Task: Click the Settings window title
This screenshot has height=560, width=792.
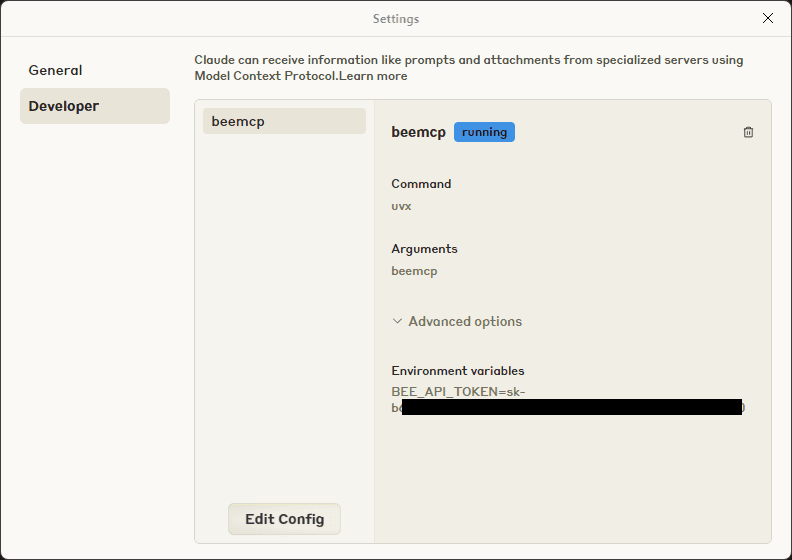Action: pyautogui.click(x=396, y=19)
